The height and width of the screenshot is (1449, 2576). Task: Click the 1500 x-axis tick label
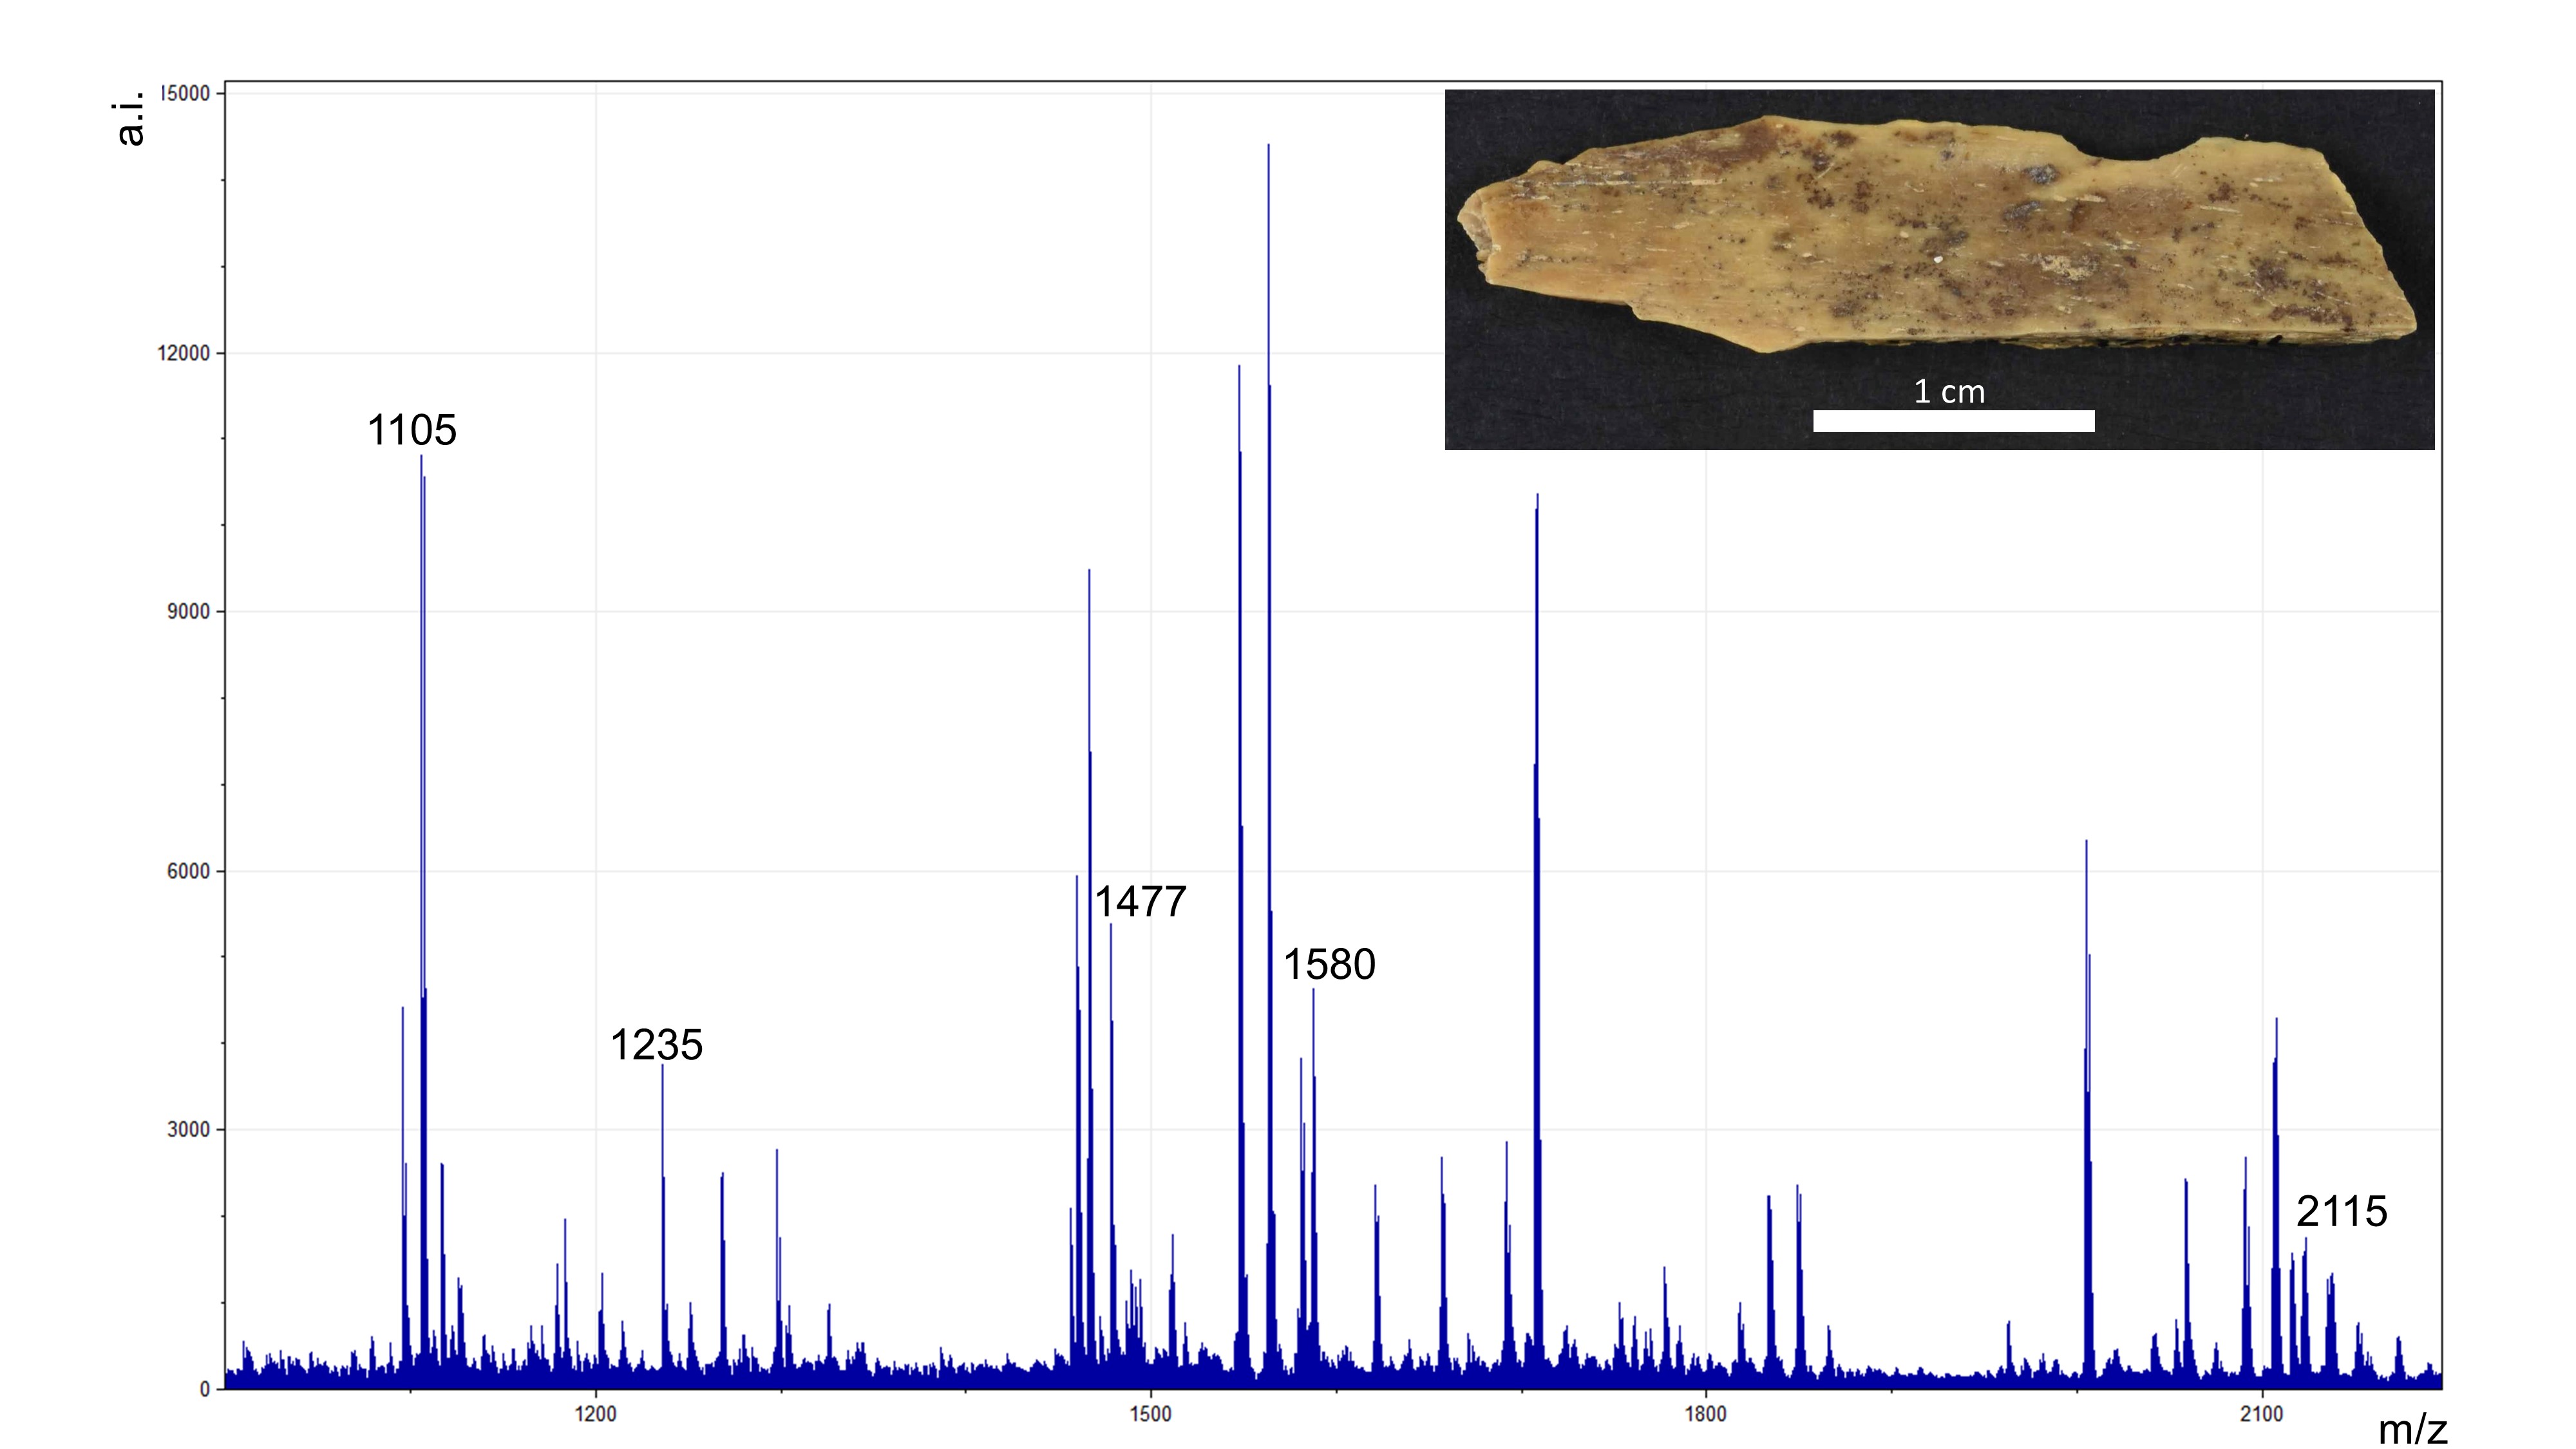pos(1150,1415)
